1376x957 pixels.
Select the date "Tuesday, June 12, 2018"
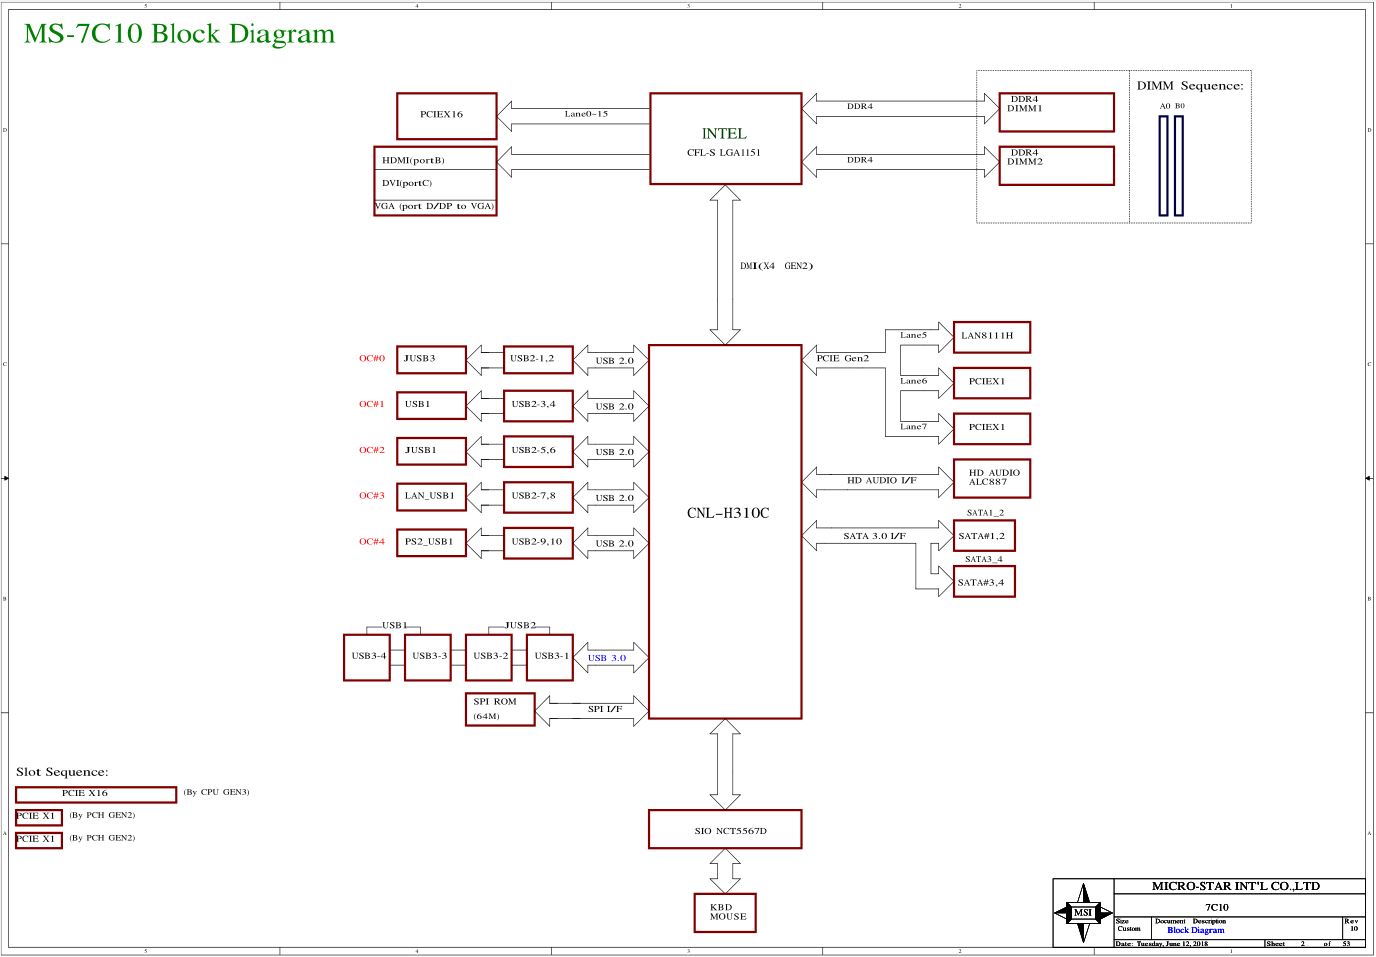[1172, 944]
